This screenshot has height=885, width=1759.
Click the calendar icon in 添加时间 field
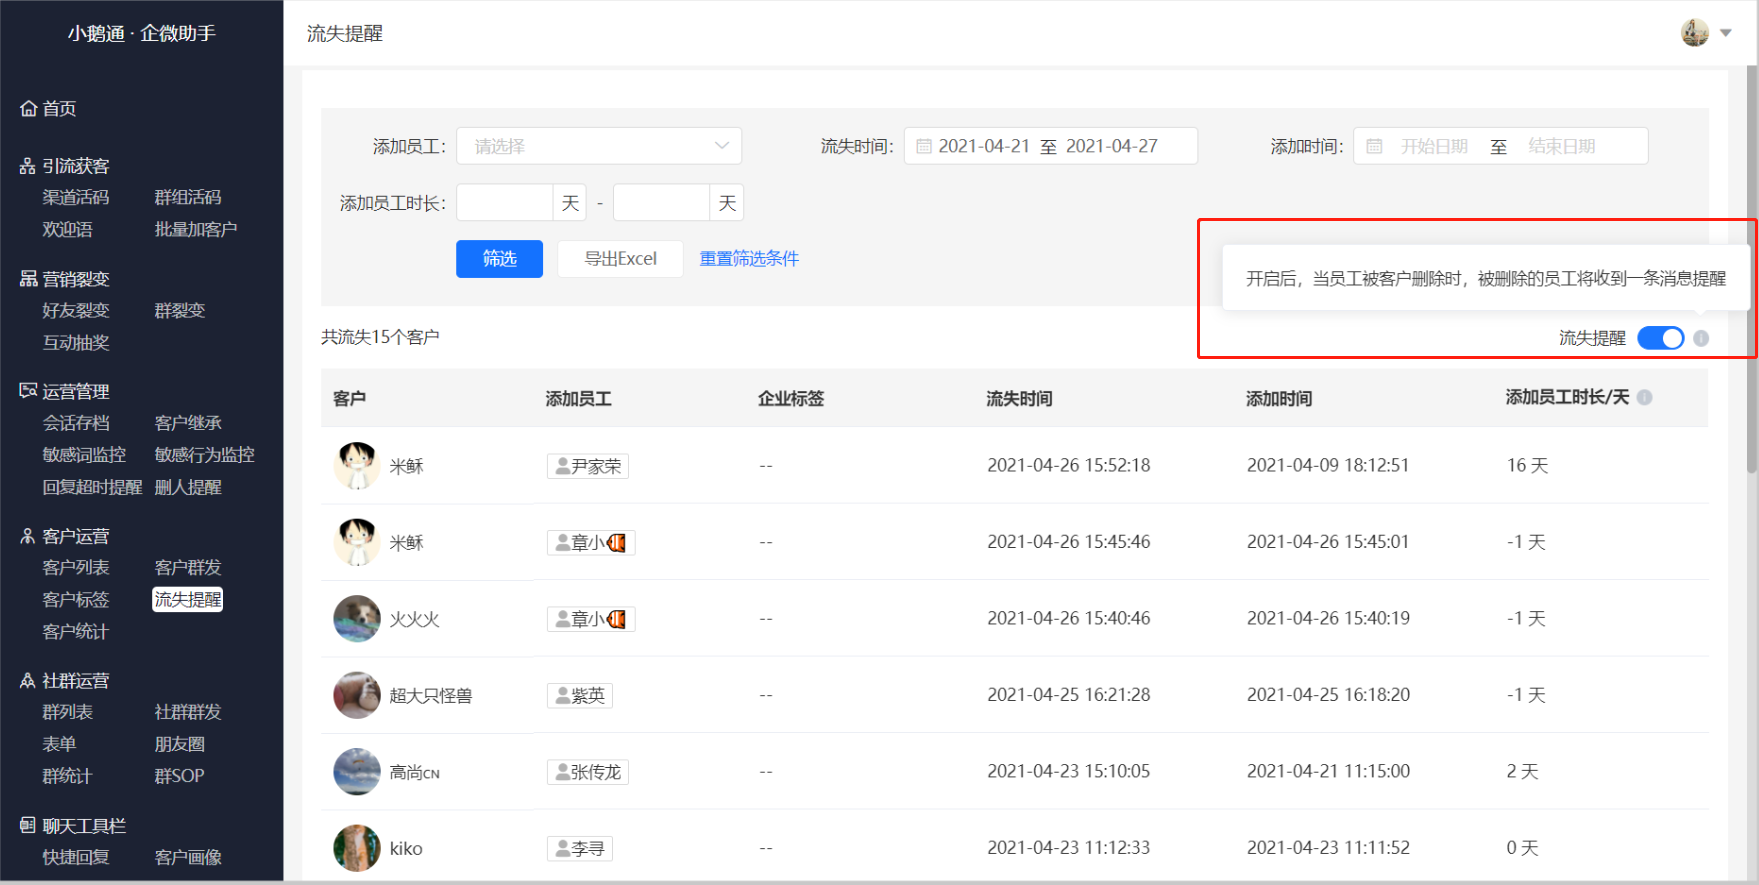(x=1374, y=146)
